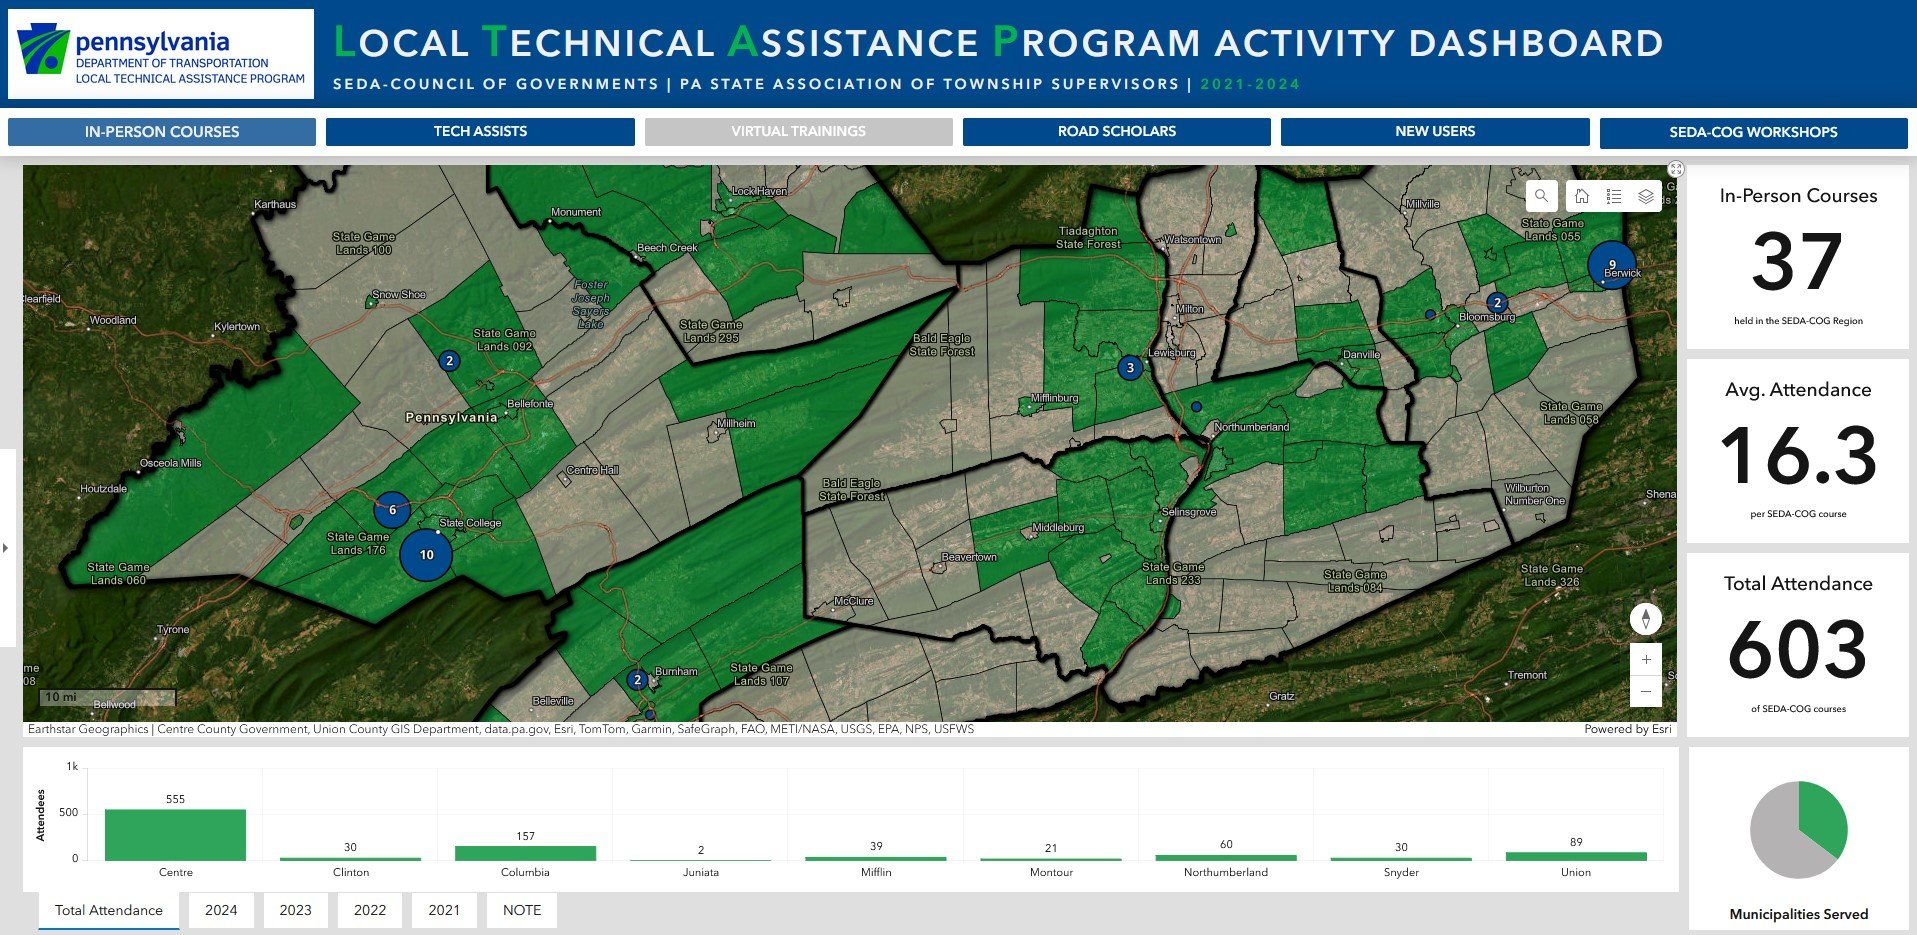Open the Road Scholars view

[1117, 132]
